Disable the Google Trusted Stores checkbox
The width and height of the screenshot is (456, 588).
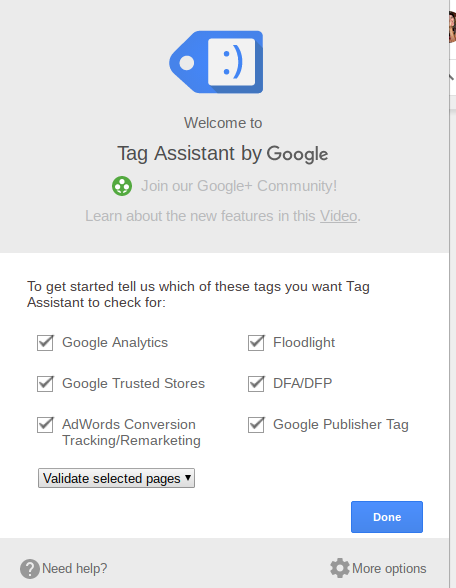pyautogui.click(x=45, y=384)
